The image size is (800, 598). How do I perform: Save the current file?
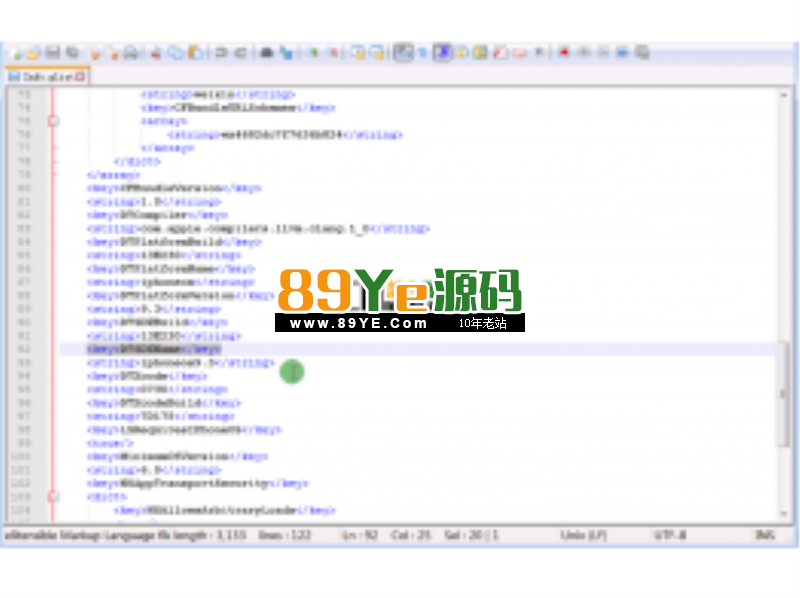click(x=53, y=53)
